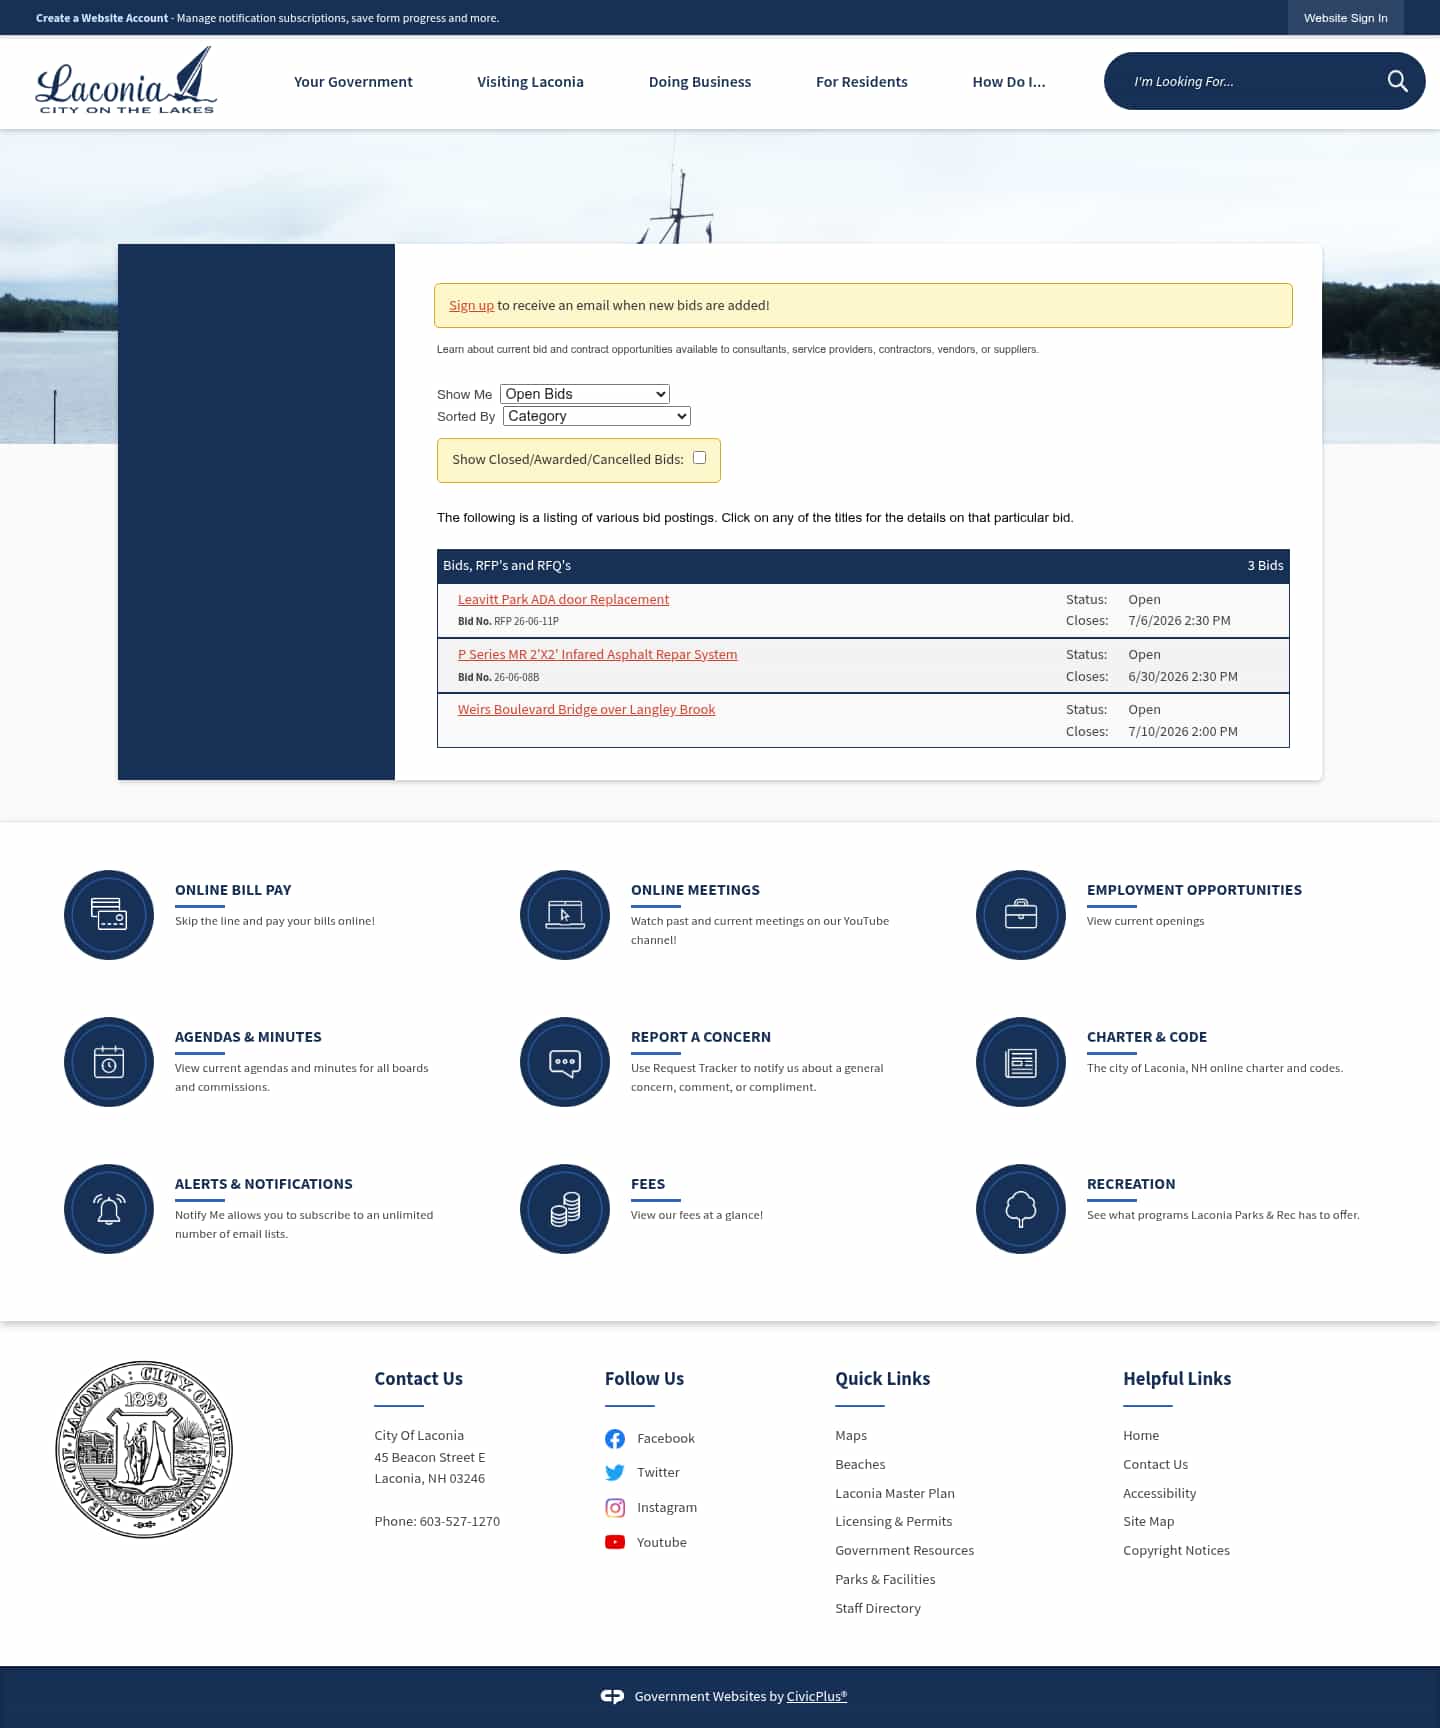Open the Sorted By Category dropdown
This screenshot has height=1728, width=1440.
pyautogui.click(x=597, y=416)
